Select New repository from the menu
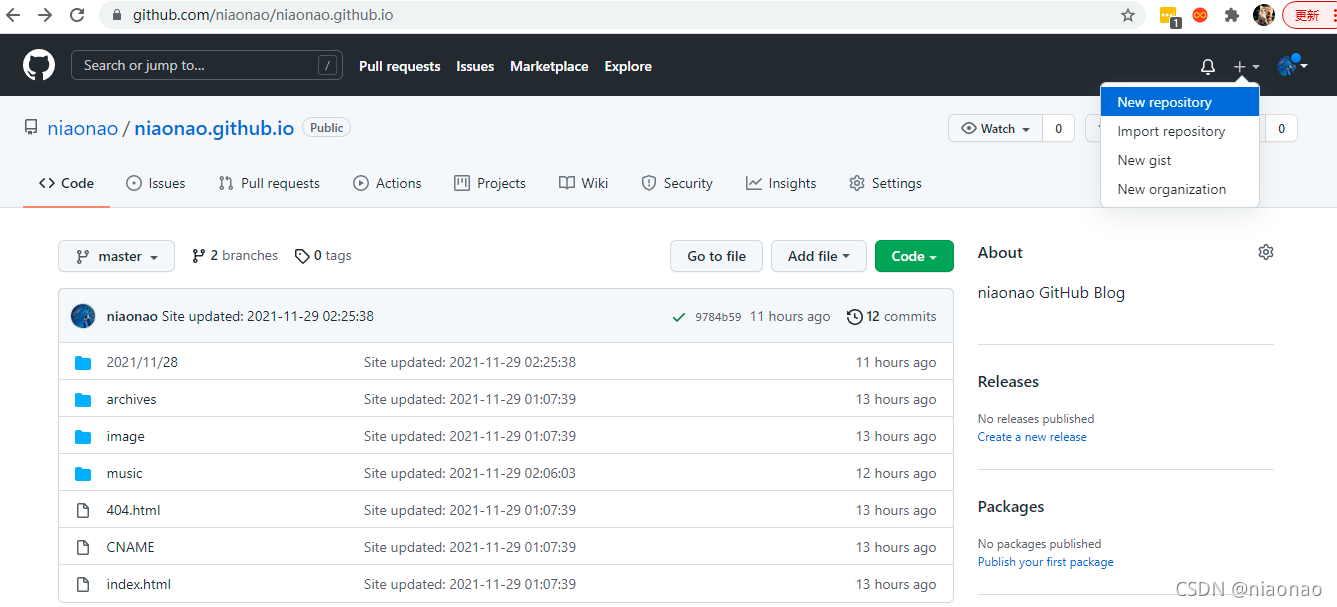The width and height of the screenshot is (1337, 607). 1180,102
